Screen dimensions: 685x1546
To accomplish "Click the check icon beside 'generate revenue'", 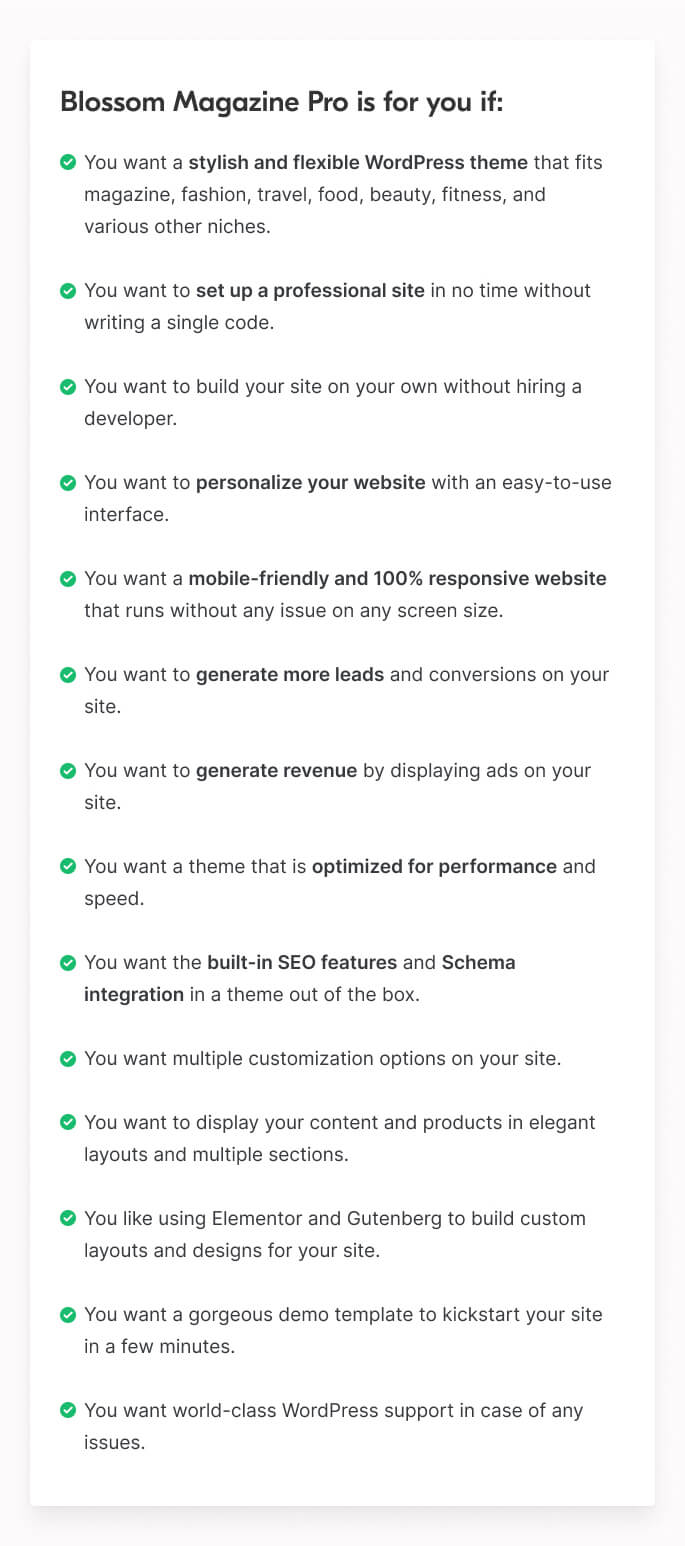I will click(68, 770).
